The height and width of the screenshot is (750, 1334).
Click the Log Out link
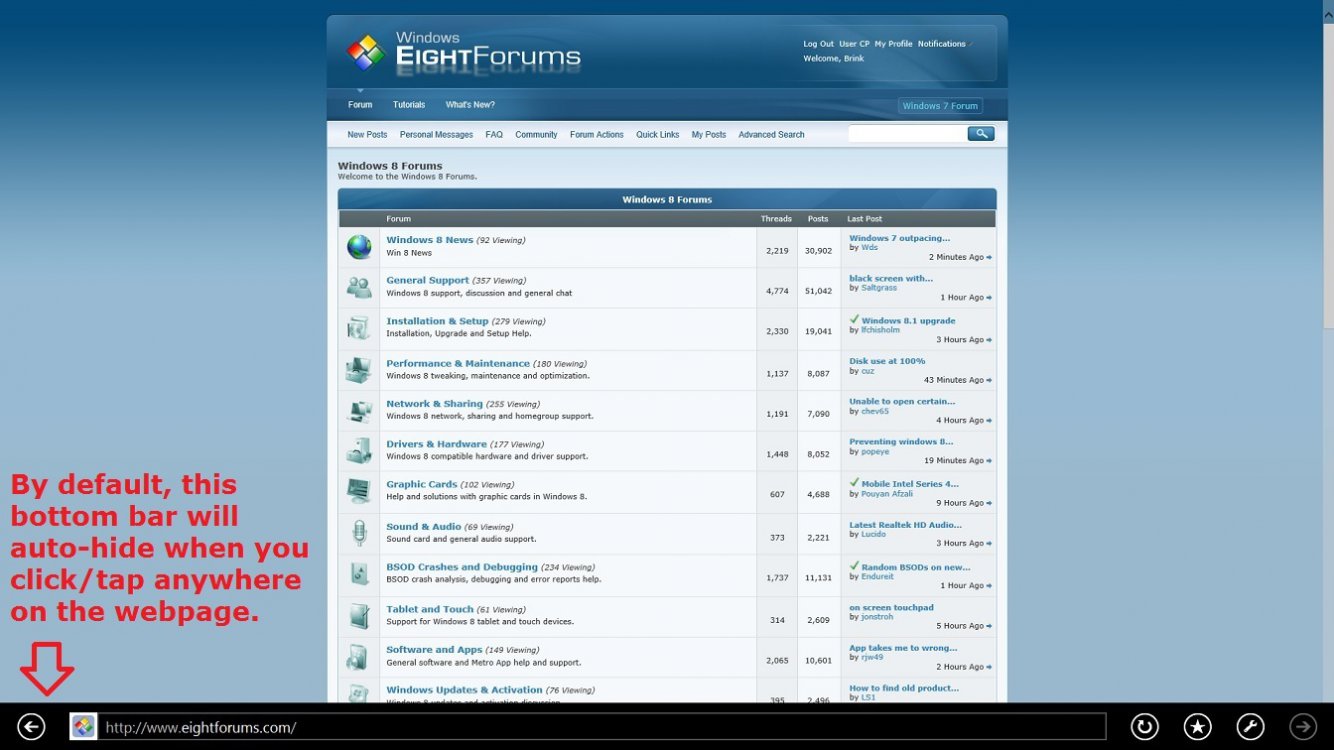(x=818, y=44)
